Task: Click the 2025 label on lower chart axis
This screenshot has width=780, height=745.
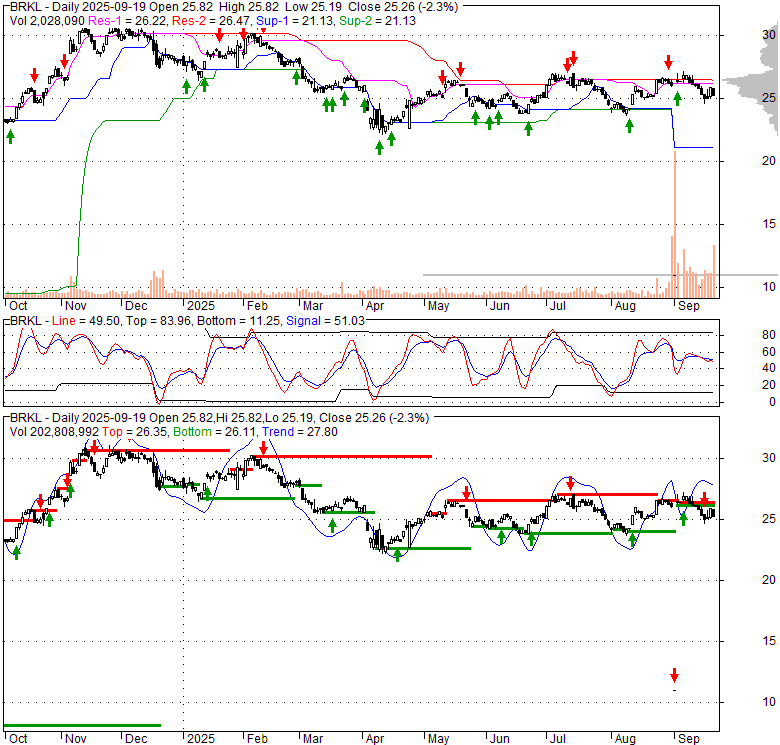Action: pyautogui.click(x=200, y=739)
